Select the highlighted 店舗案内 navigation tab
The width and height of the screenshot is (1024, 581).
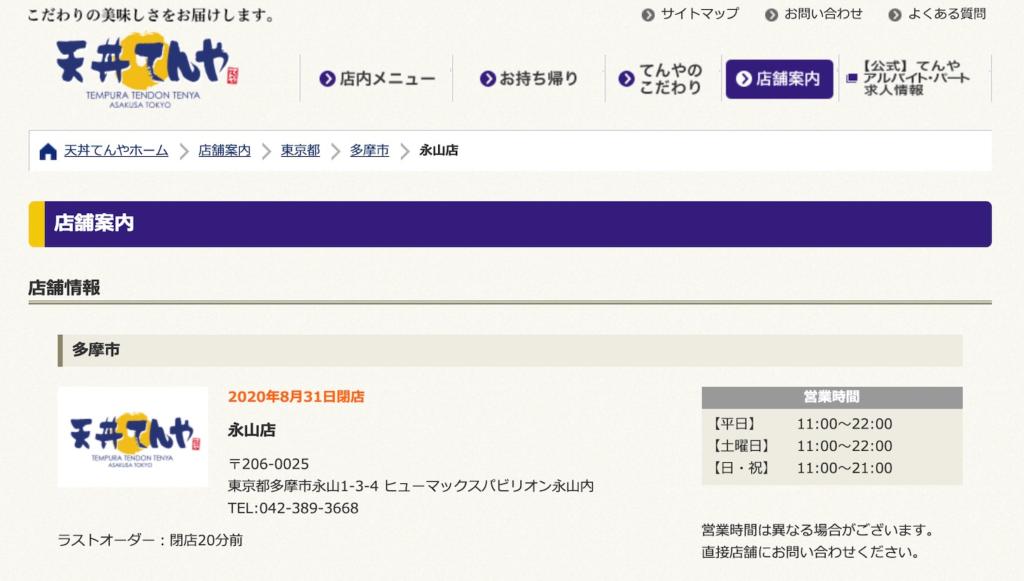click(x=779, y=79)
